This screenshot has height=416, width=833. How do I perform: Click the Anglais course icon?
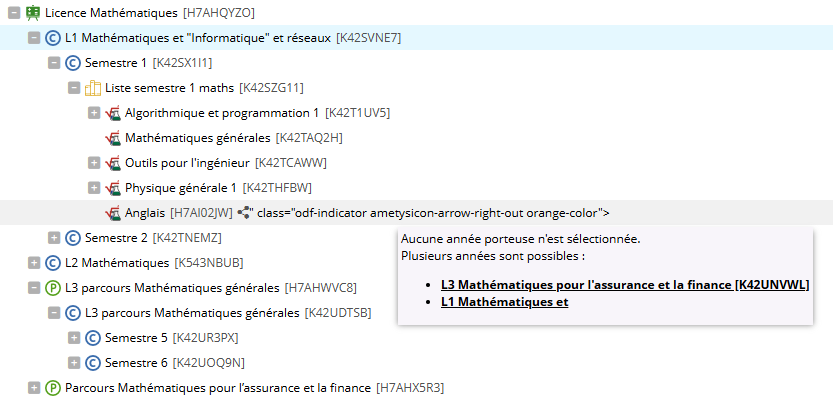[113, 213]
